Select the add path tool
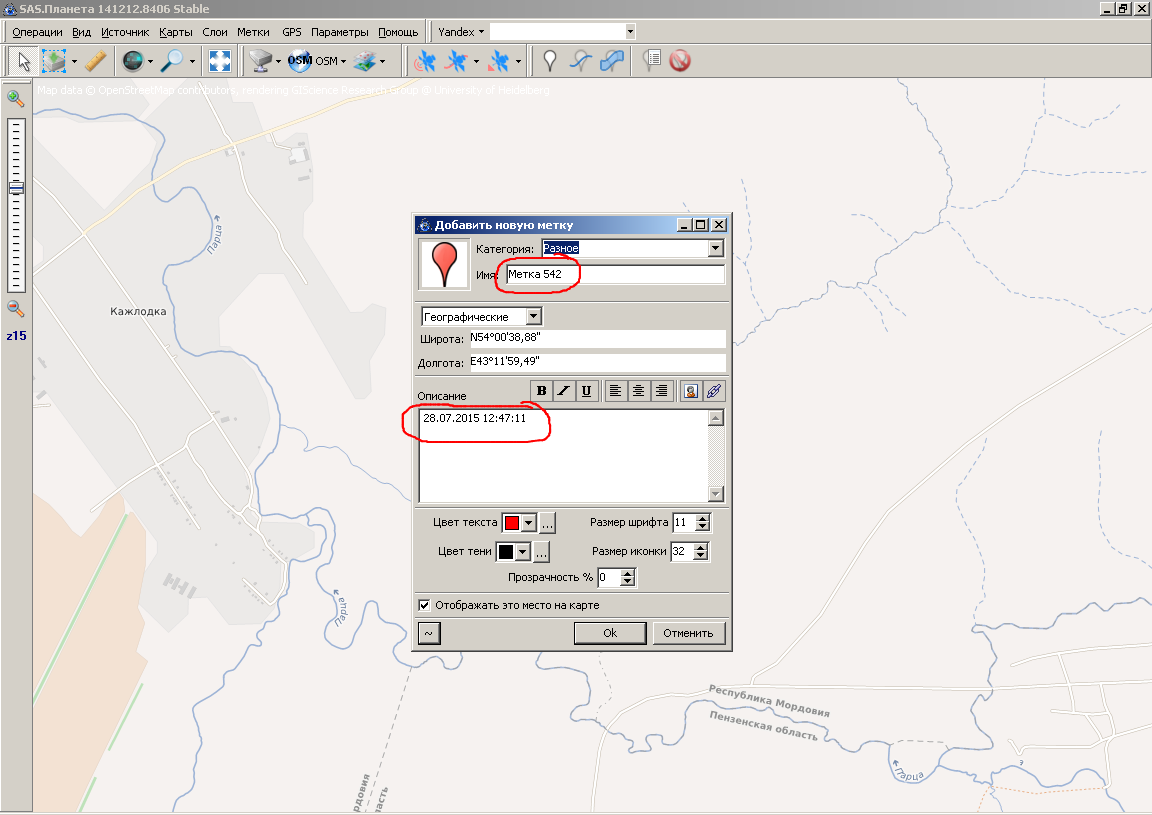Image resolution: width=1152 pixels, height=815 pixels. coord(580,62)
